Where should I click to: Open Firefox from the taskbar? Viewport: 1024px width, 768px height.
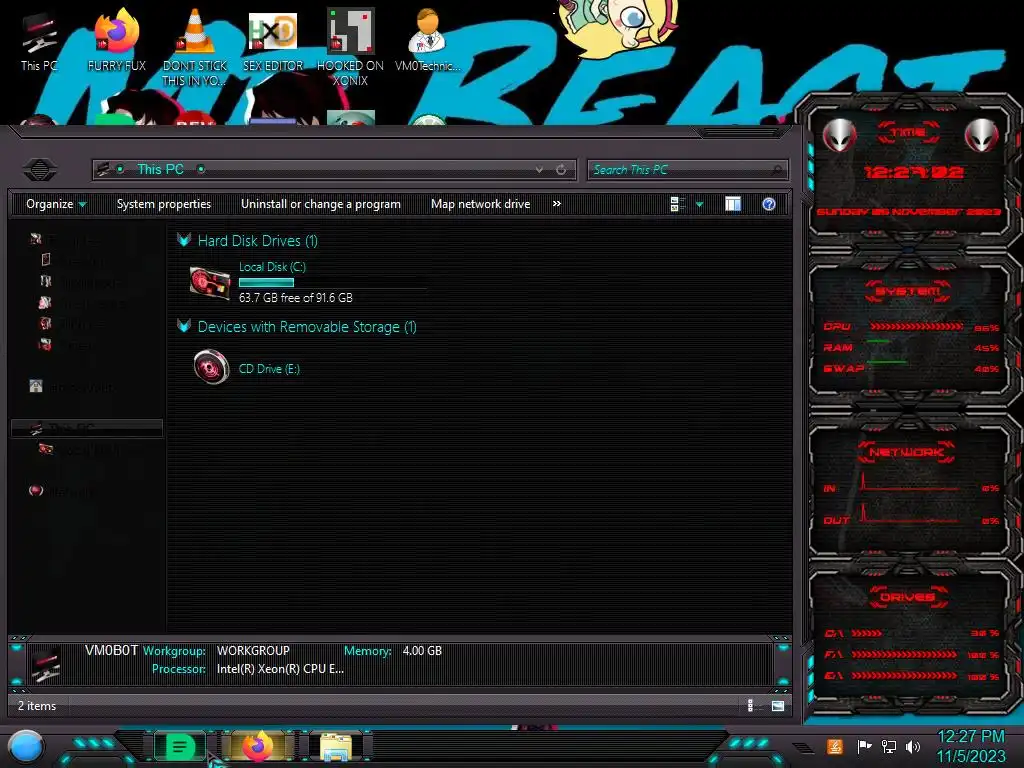click(258, 746)
